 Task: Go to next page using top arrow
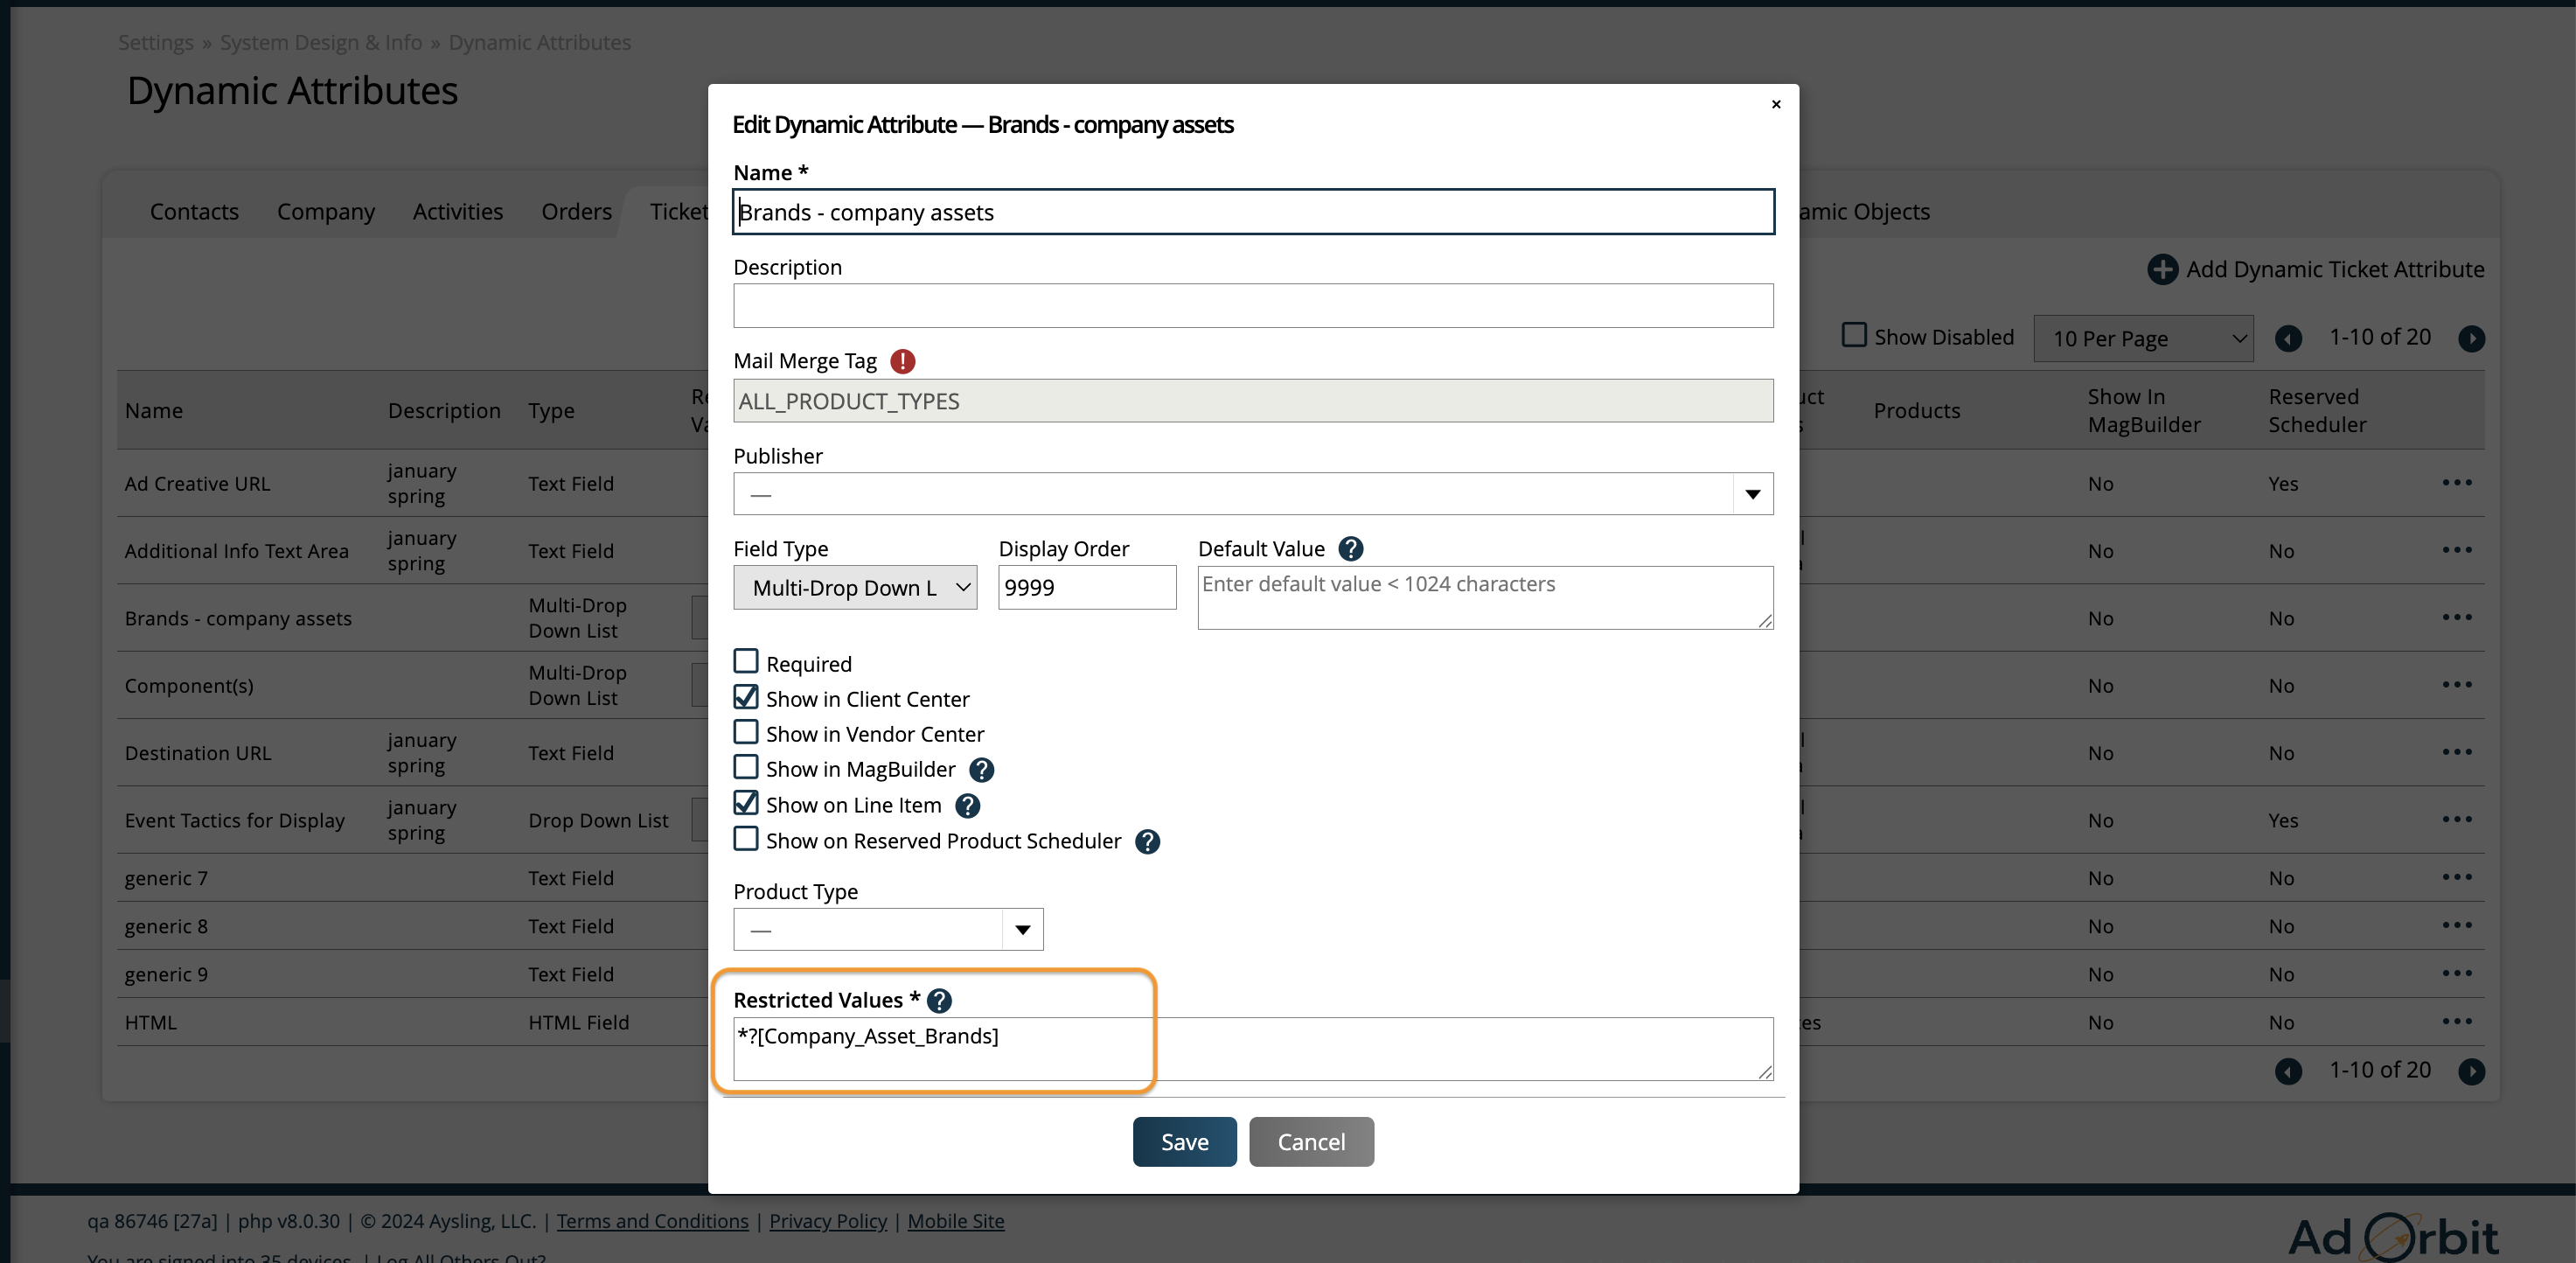[x=2471, y=338]
